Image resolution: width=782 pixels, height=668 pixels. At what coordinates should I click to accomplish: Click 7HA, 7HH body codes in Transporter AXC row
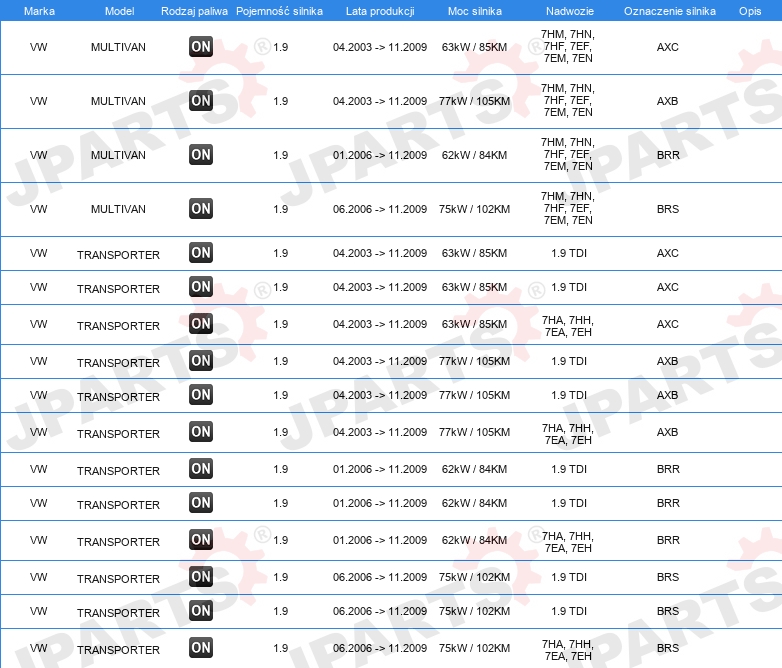pyautogui.click(x=568, y=326)
